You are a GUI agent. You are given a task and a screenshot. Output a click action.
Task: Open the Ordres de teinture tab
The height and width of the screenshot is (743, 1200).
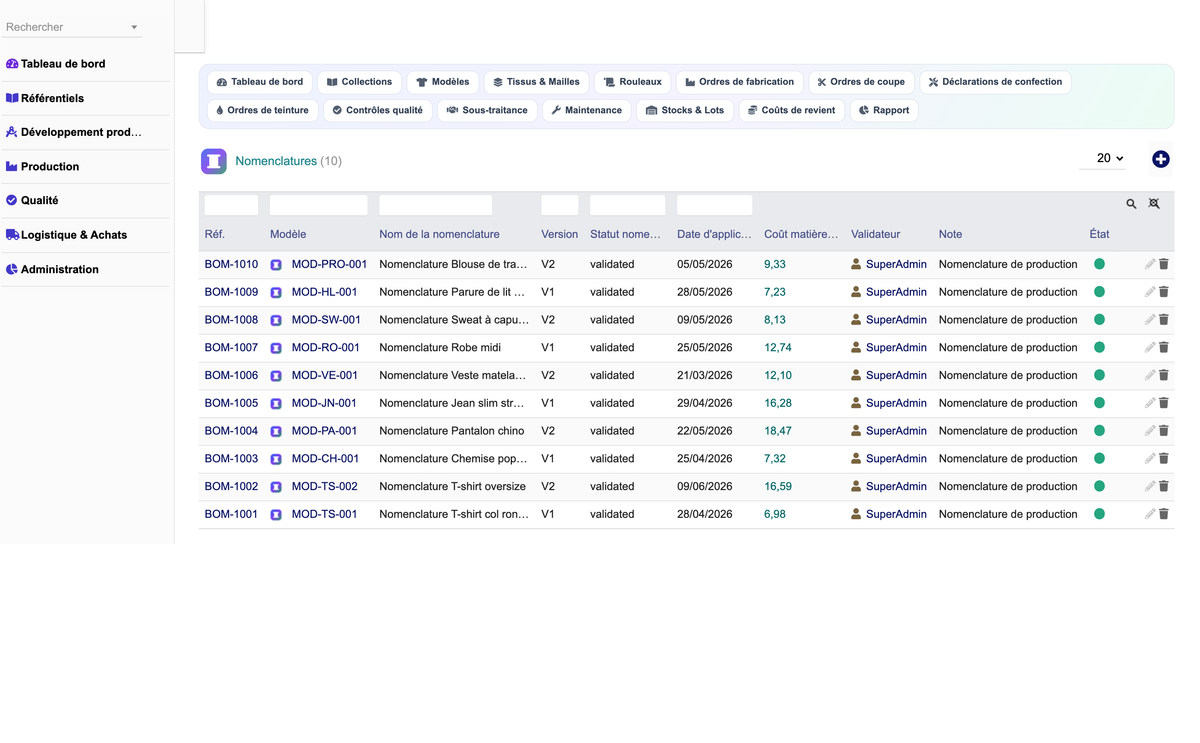click(x=262, y=110)
